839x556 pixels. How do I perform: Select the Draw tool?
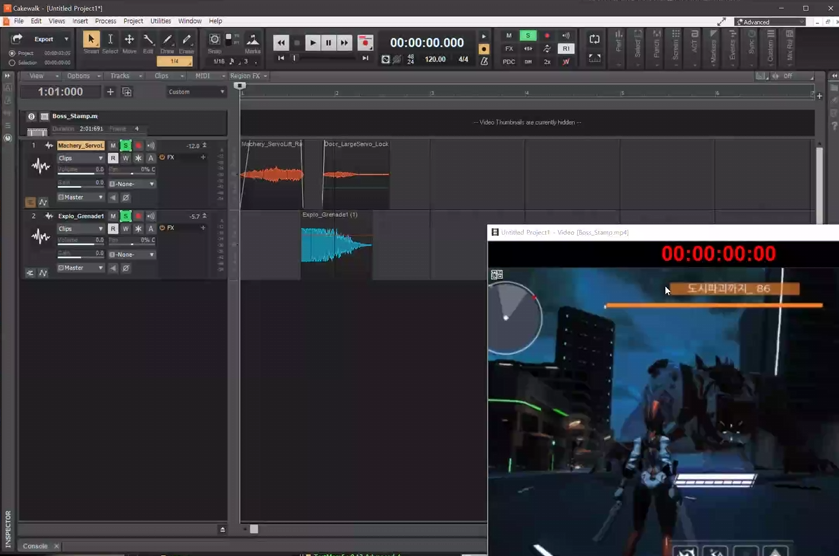167,40
